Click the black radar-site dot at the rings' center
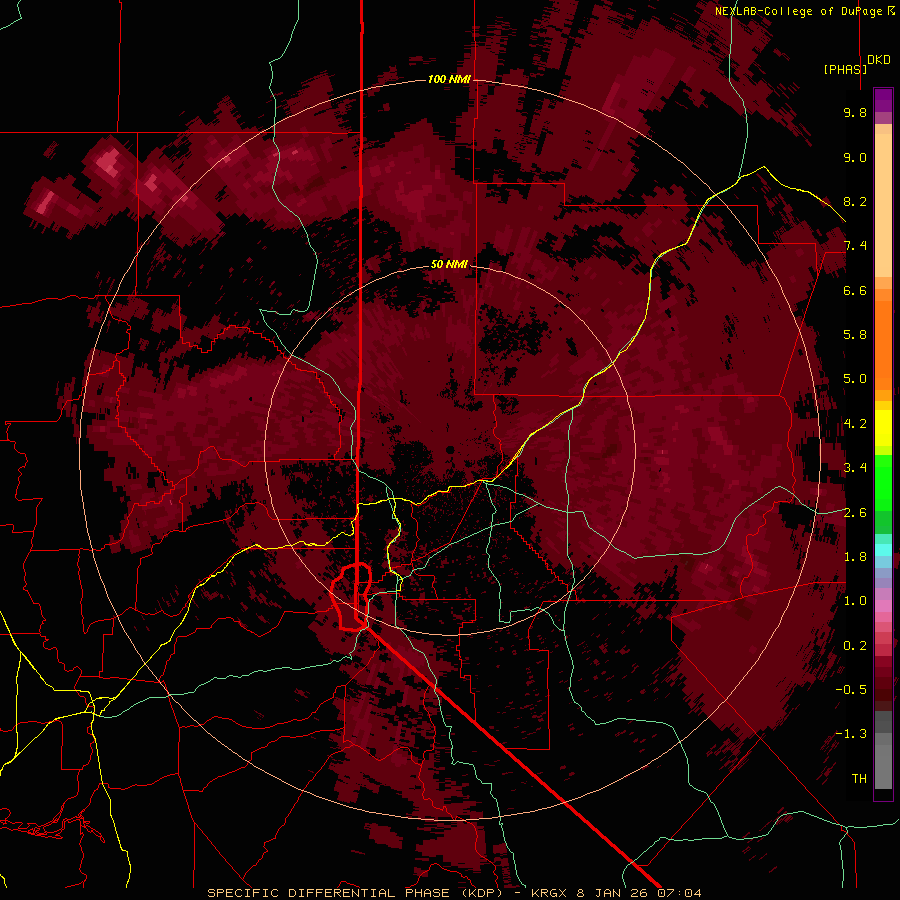The image size is (900, 900). (450, 449)
